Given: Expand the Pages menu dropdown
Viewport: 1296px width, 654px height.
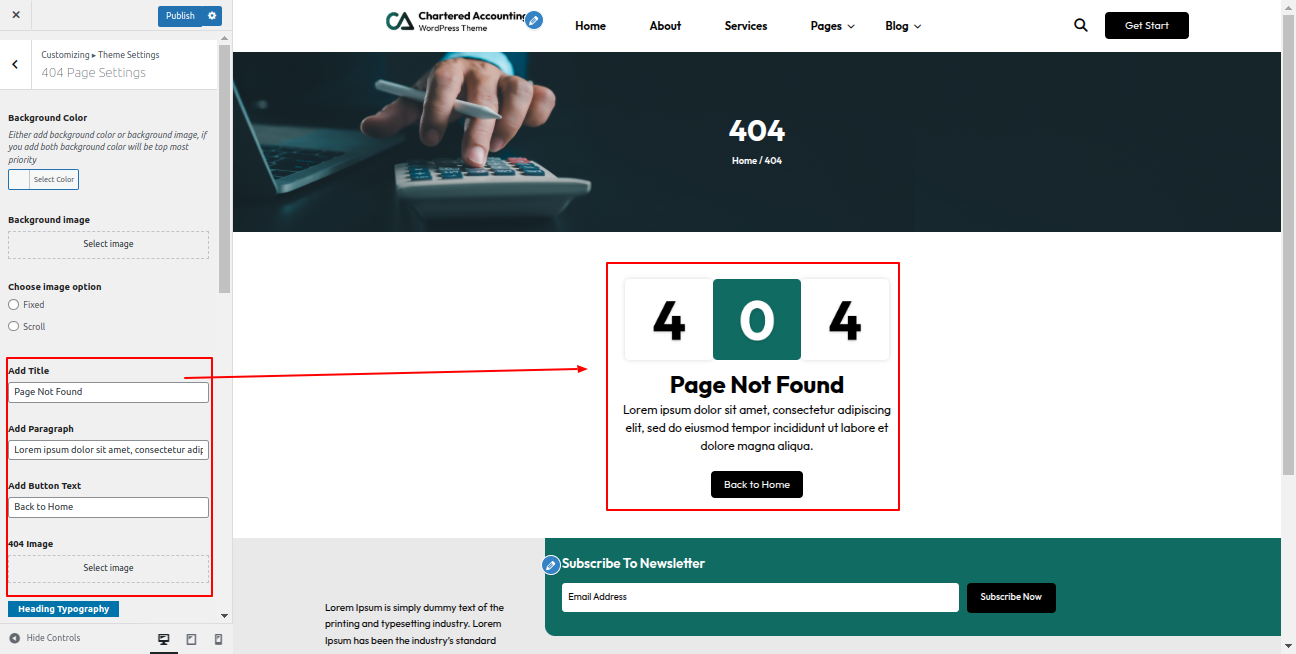Looking at the screenshot, I should coord(833,26).
